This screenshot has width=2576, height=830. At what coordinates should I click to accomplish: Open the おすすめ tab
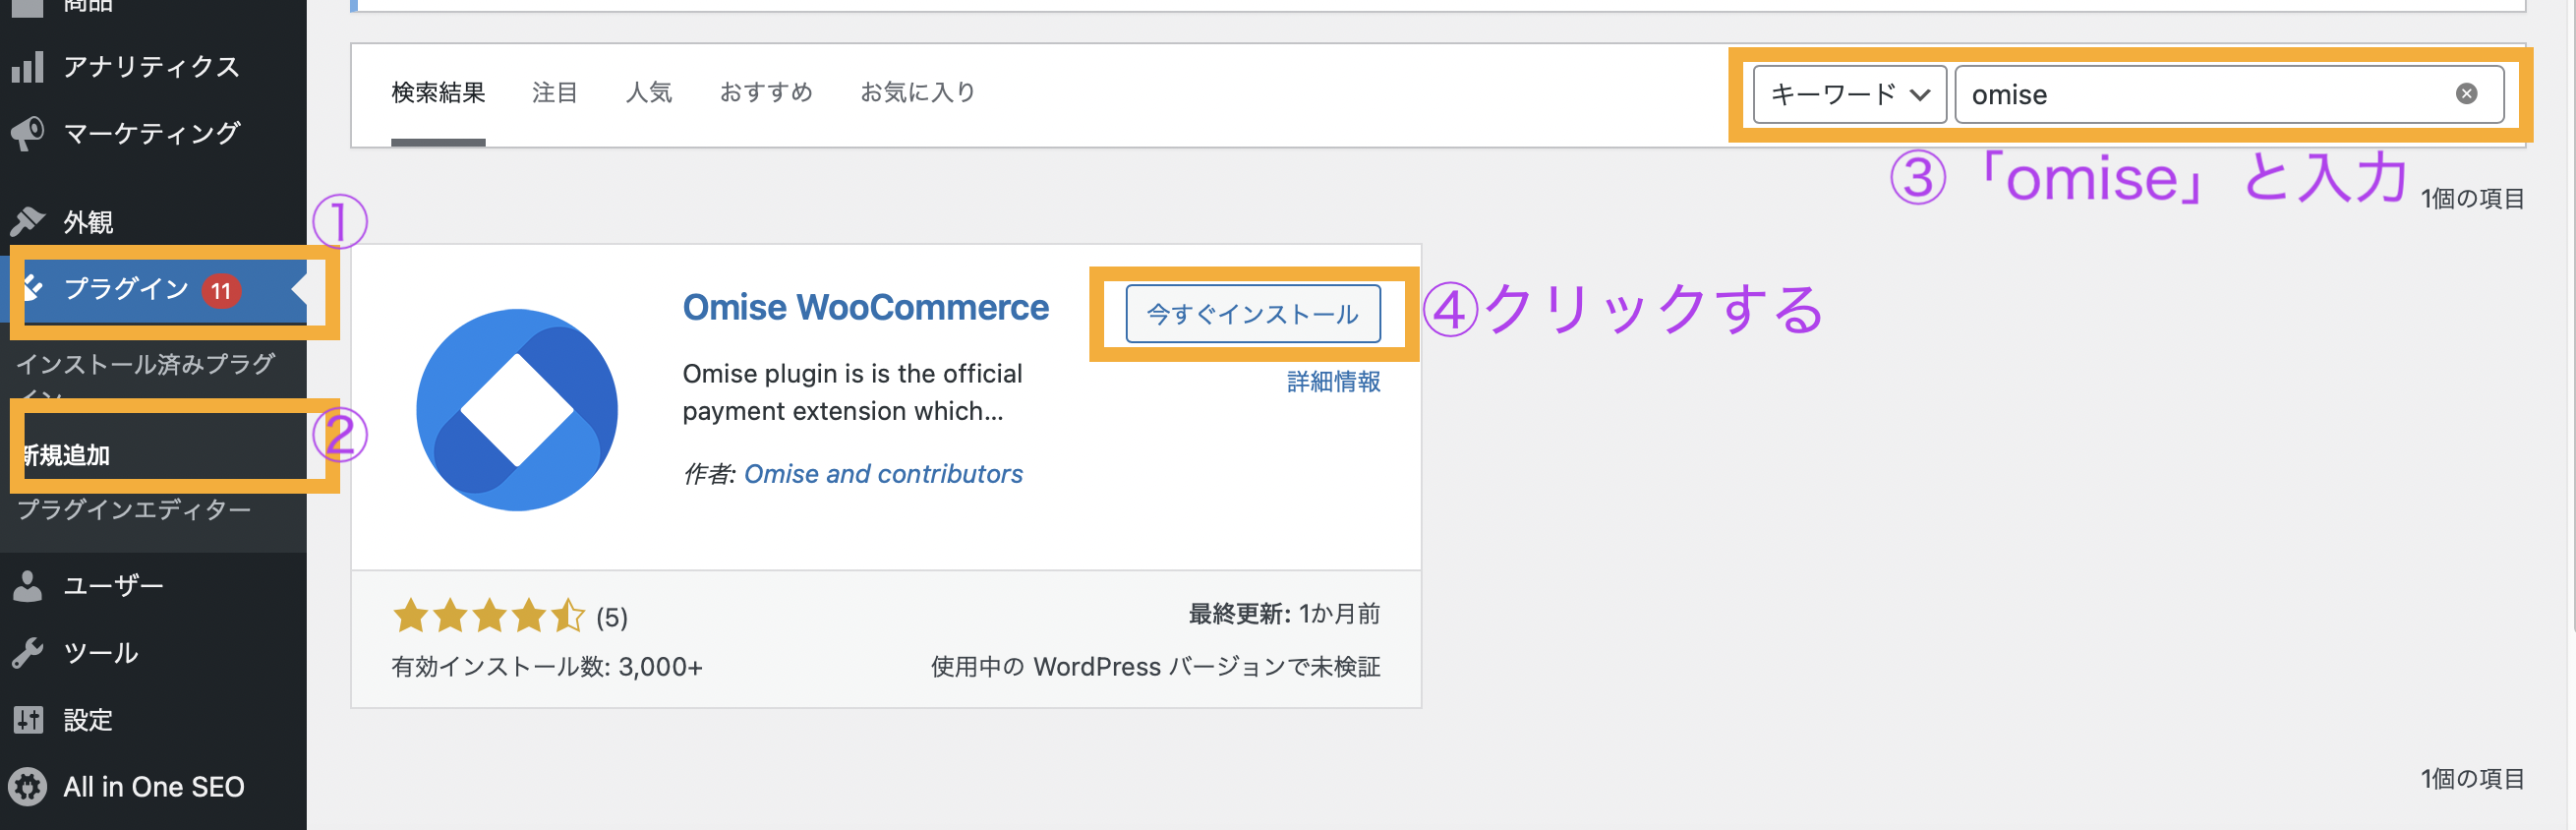tap(765, 93)
